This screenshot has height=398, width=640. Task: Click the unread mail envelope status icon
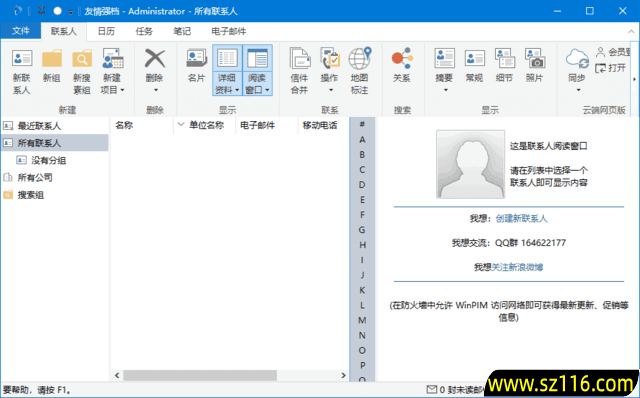pos(431,389)
